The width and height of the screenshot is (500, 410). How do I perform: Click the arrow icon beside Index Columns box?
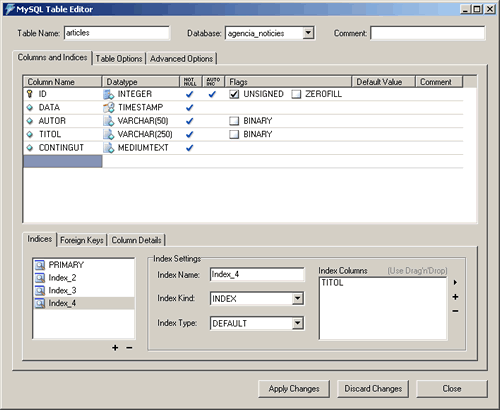pyautogui.click(x=455, y=282)
